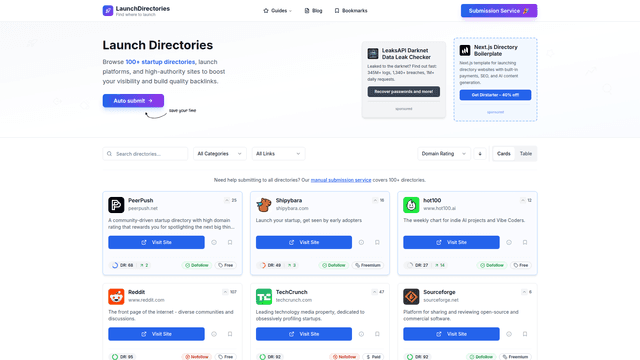This screenshot has width=640, height=360.
Task: Open the PeerPush logo icon
Action: click(116, 204)
